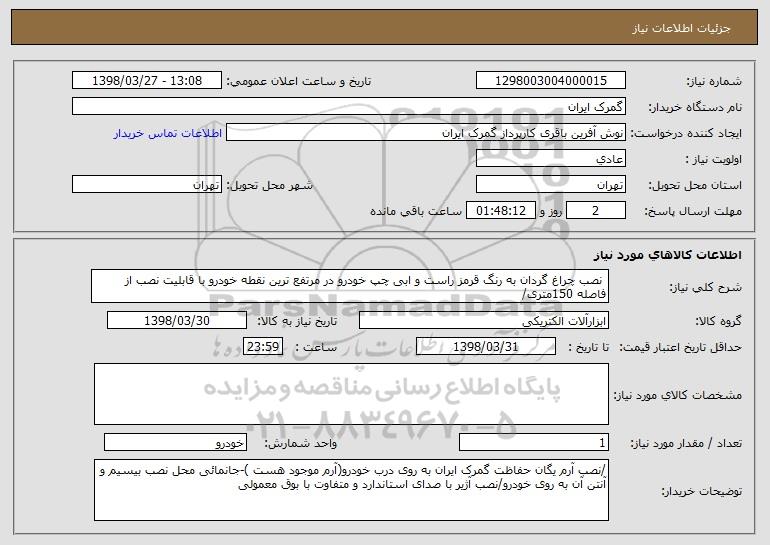770x545 pixels.
Task: Click the label شماره نیاز
Action: tap(714, 81)
